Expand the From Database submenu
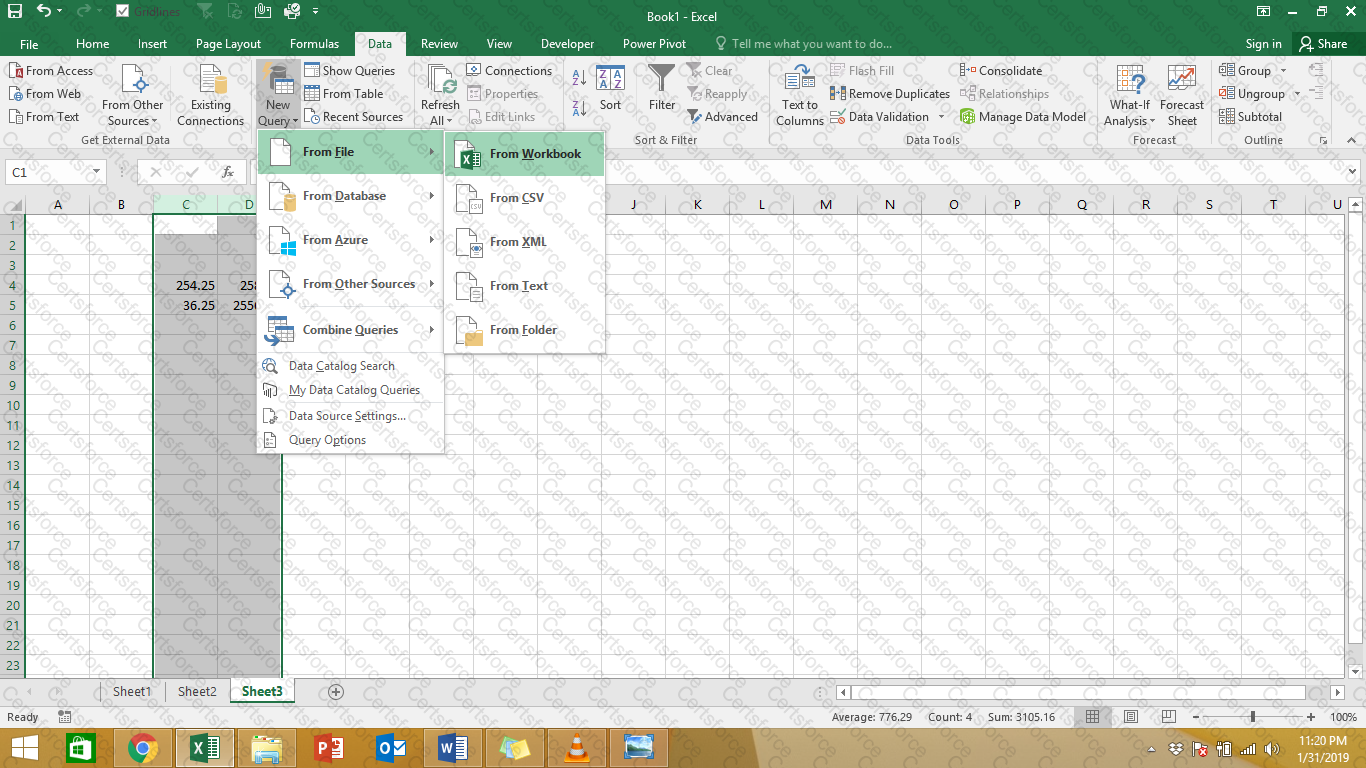 click(x=350, y=196)
